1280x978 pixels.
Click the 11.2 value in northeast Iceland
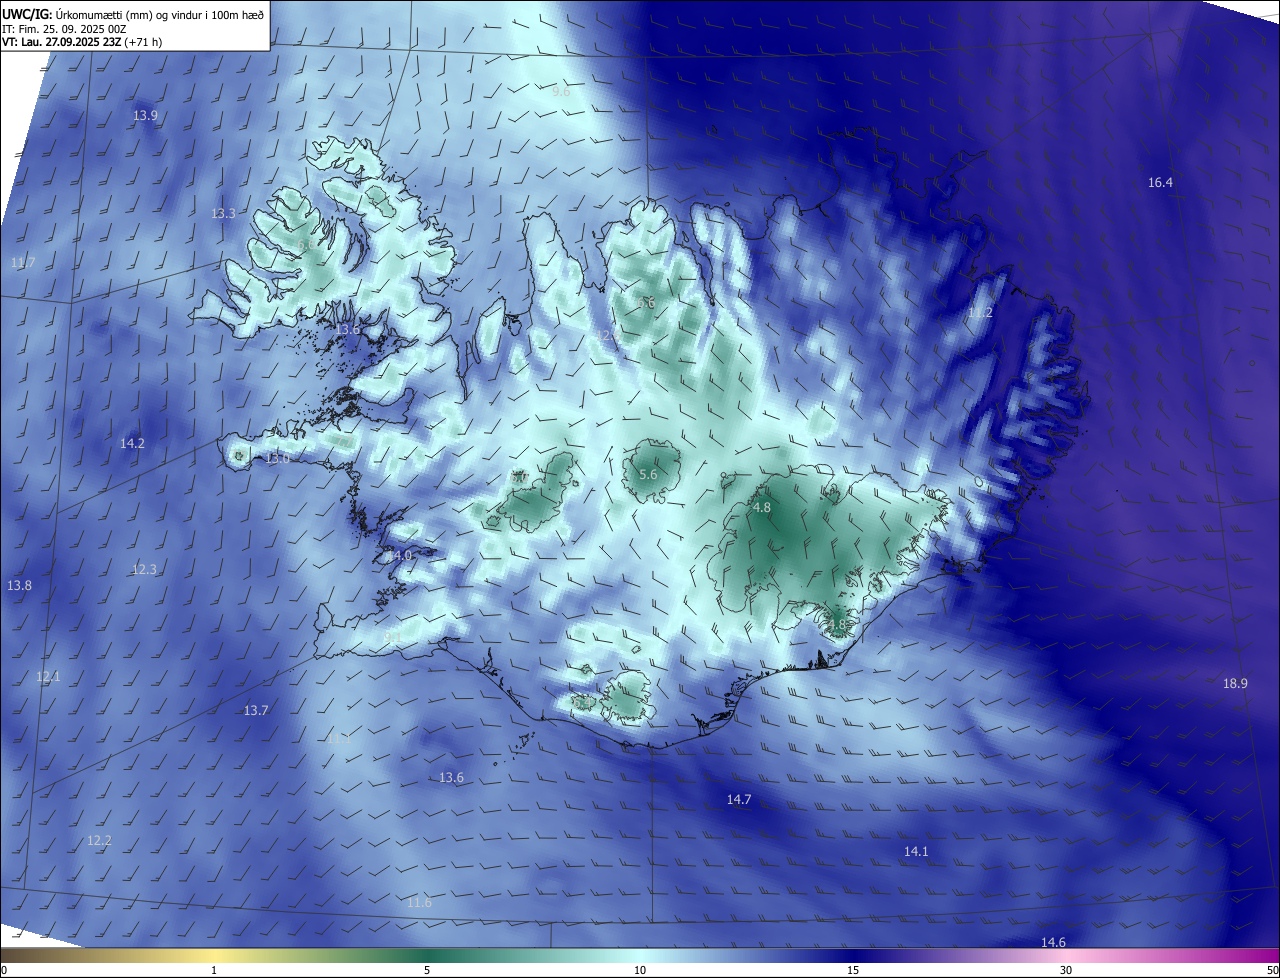(980, 313)
